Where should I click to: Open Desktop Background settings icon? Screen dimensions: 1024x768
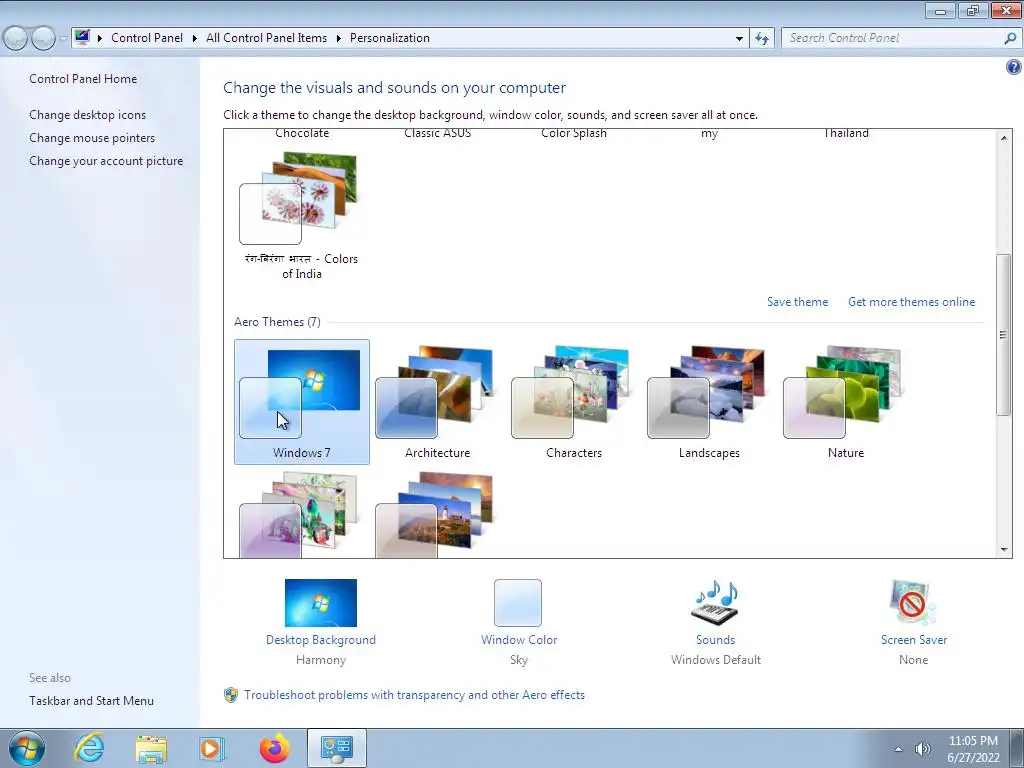[321, 603]
